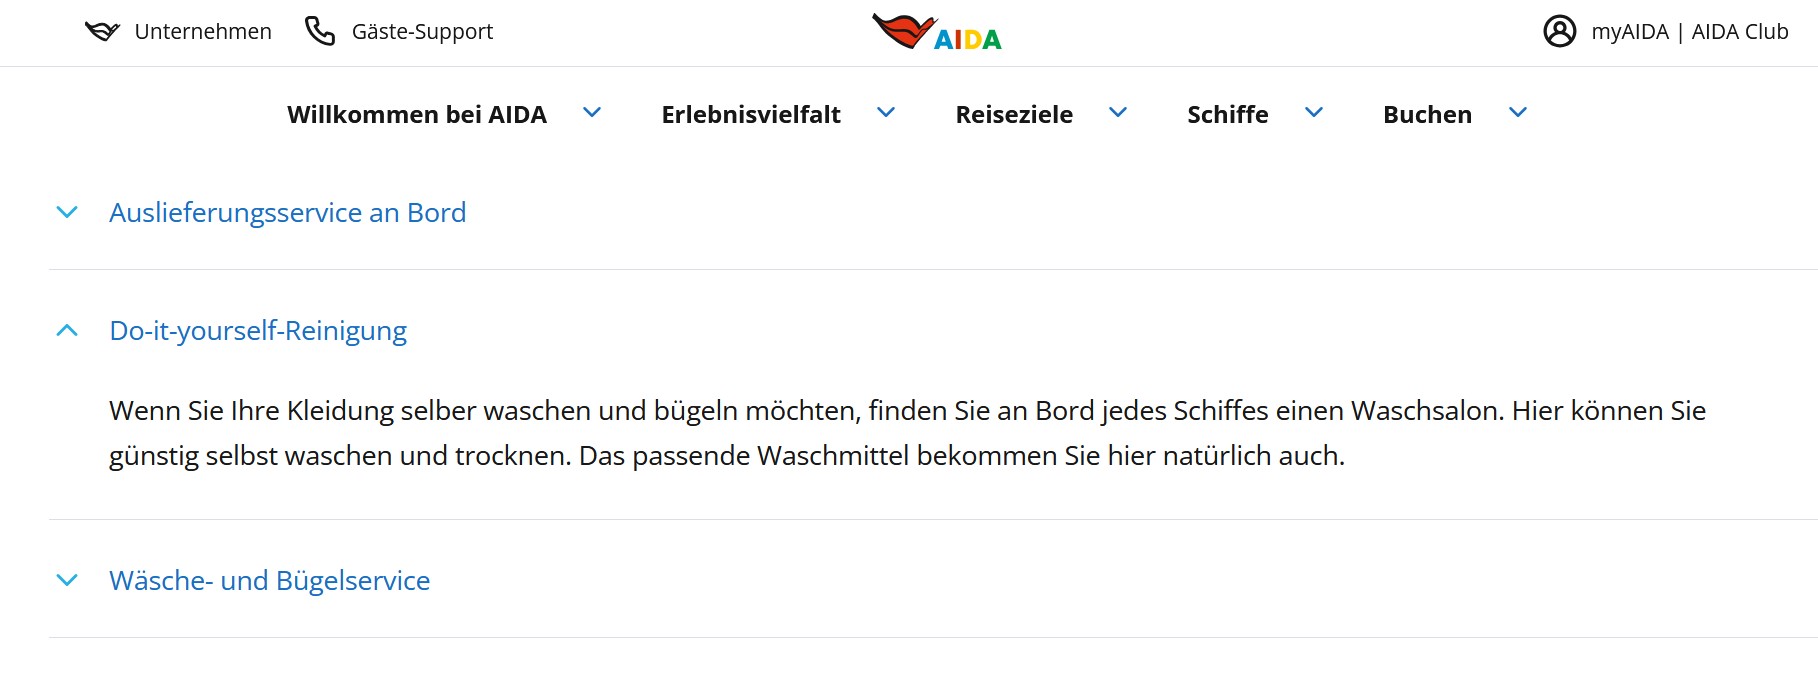Click the Gäste-Support phone icon
Screen dimensions: 1818x674
(x=320, y=32)
